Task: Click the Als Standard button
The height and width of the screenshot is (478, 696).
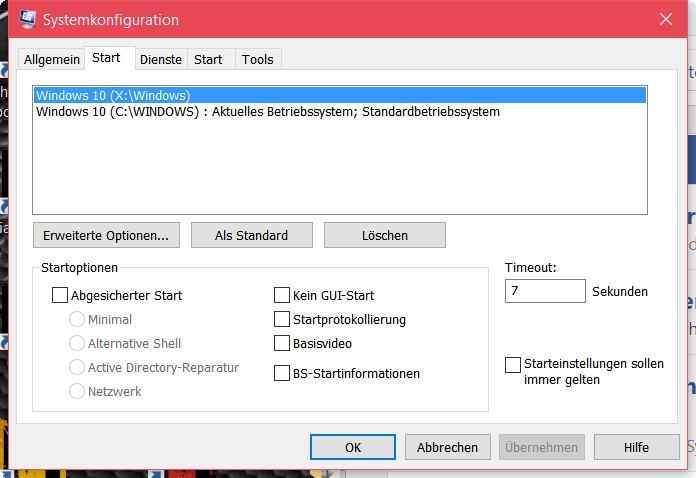Action: tap(252, 235)
